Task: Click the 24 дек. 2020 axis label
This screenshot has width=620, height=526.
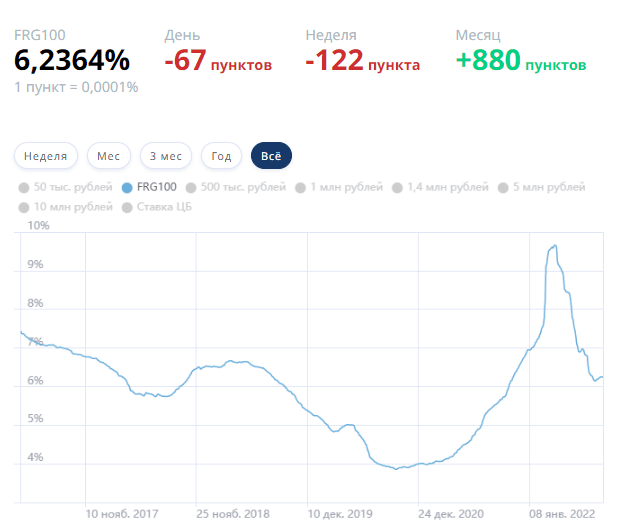Action: (x=451, y=514)
